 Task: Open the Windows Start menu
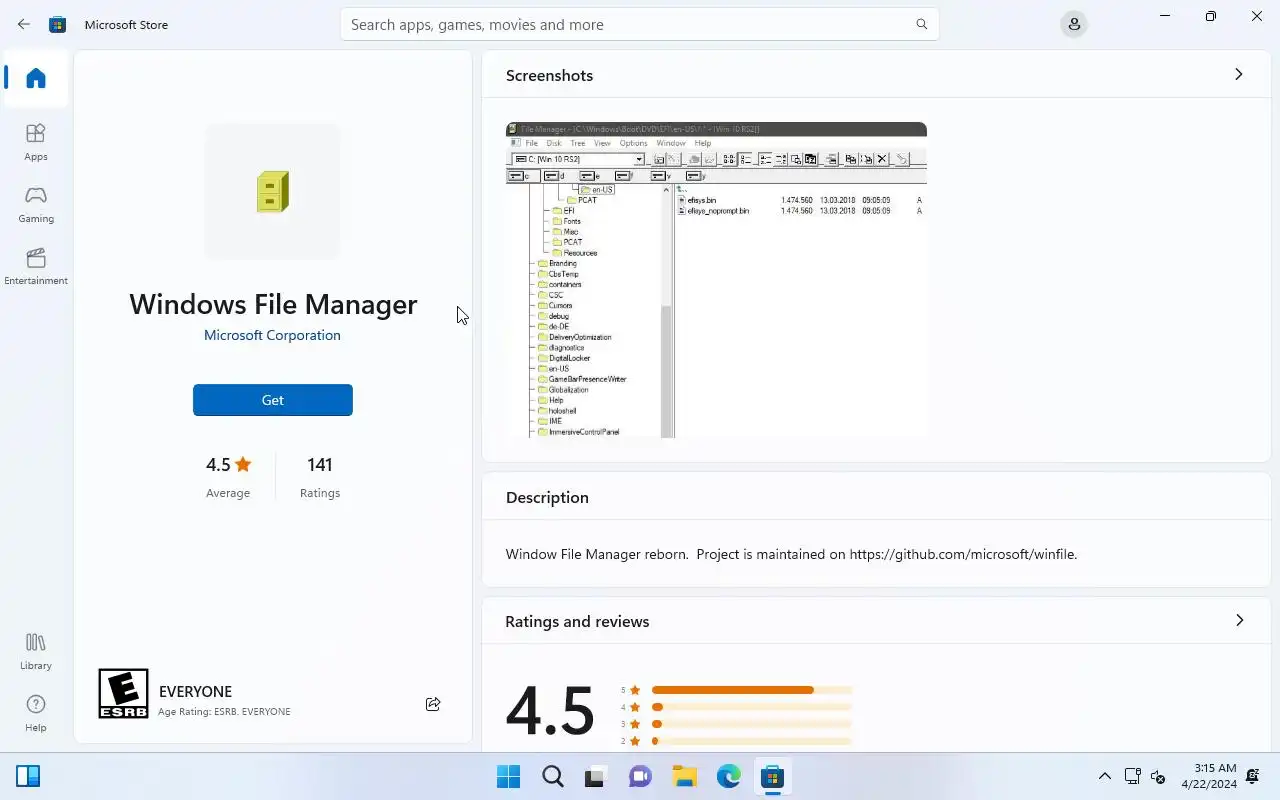pyautogui.click(x=508, y=776)
